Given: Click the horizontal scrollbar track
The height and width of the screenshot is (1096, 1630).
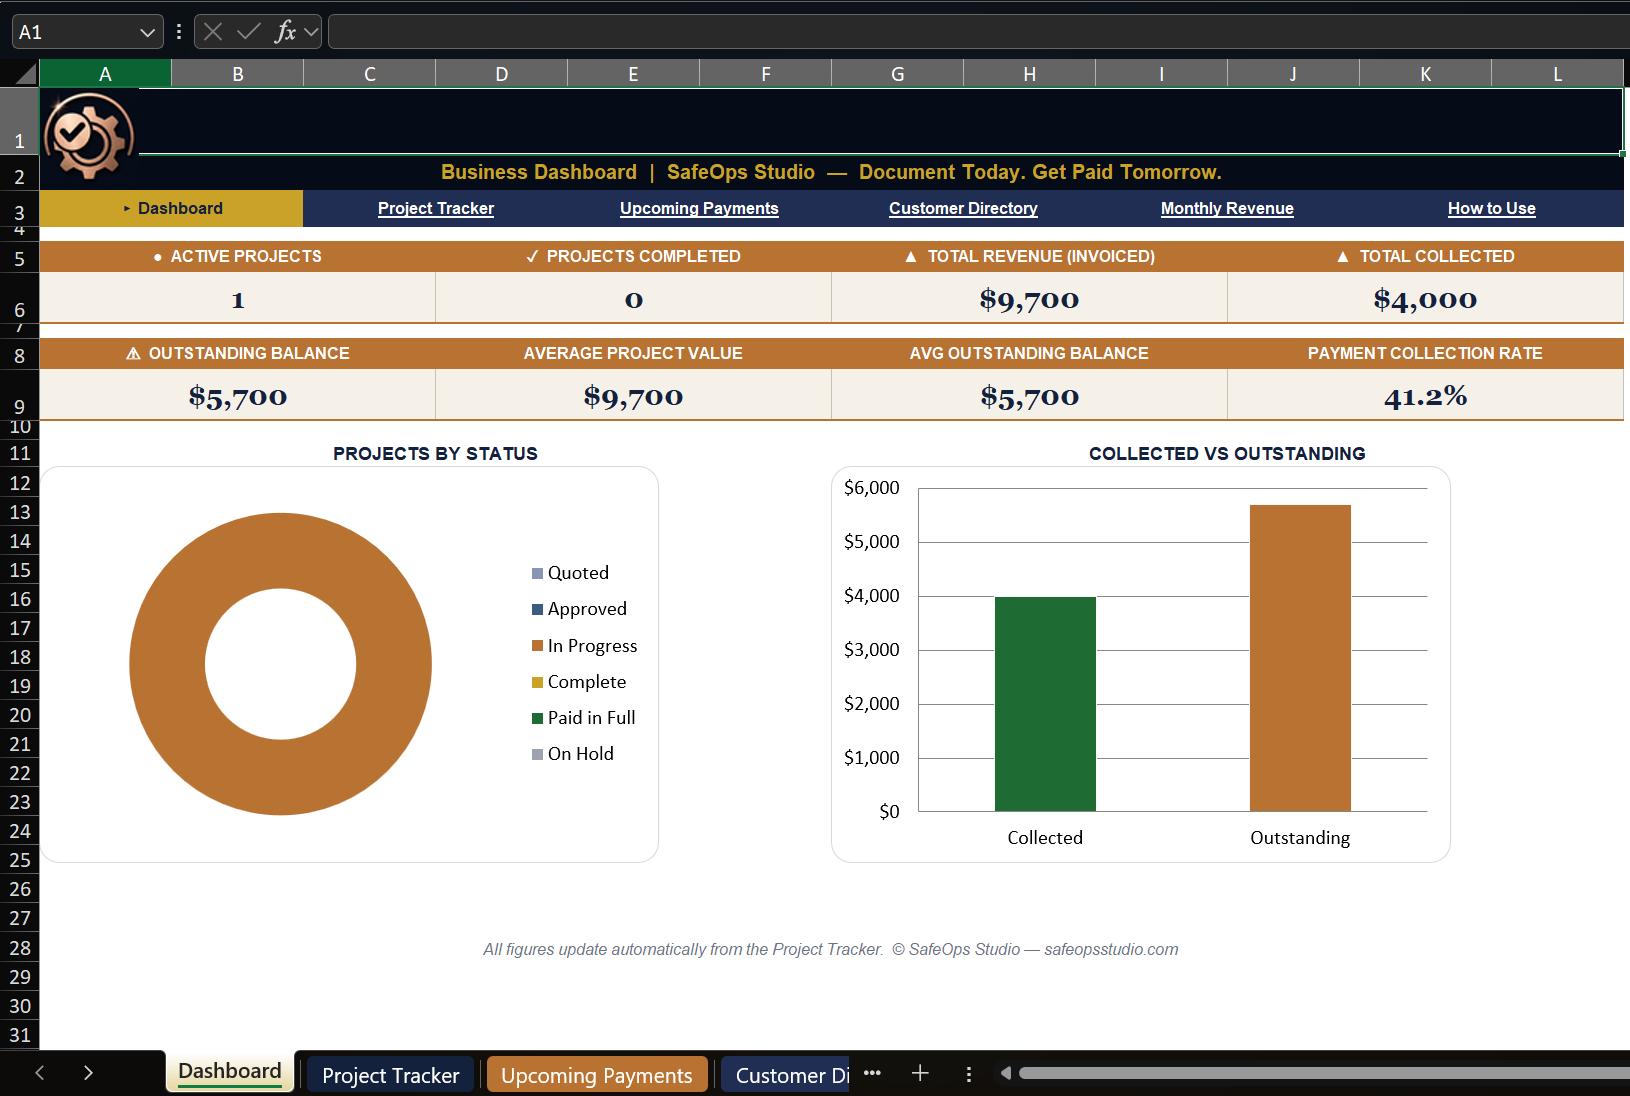Looking at the screenshot, I should (x=1324, y=1073).
